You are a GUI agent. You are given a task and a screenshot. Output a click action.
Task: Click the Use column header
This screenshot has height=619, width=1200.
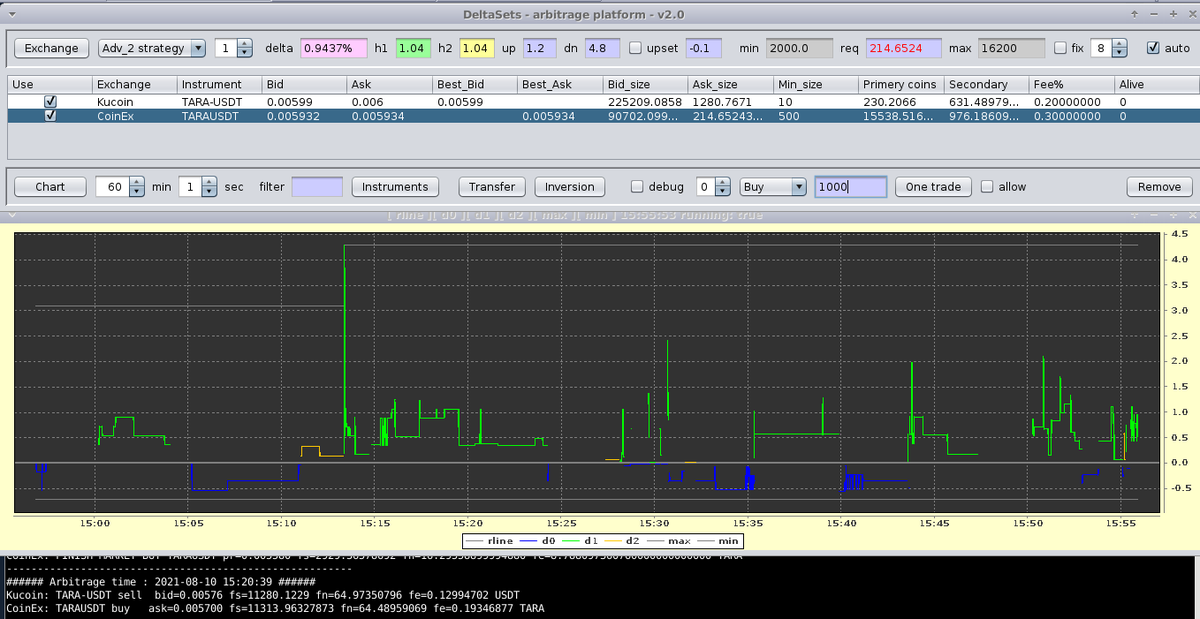50,85
